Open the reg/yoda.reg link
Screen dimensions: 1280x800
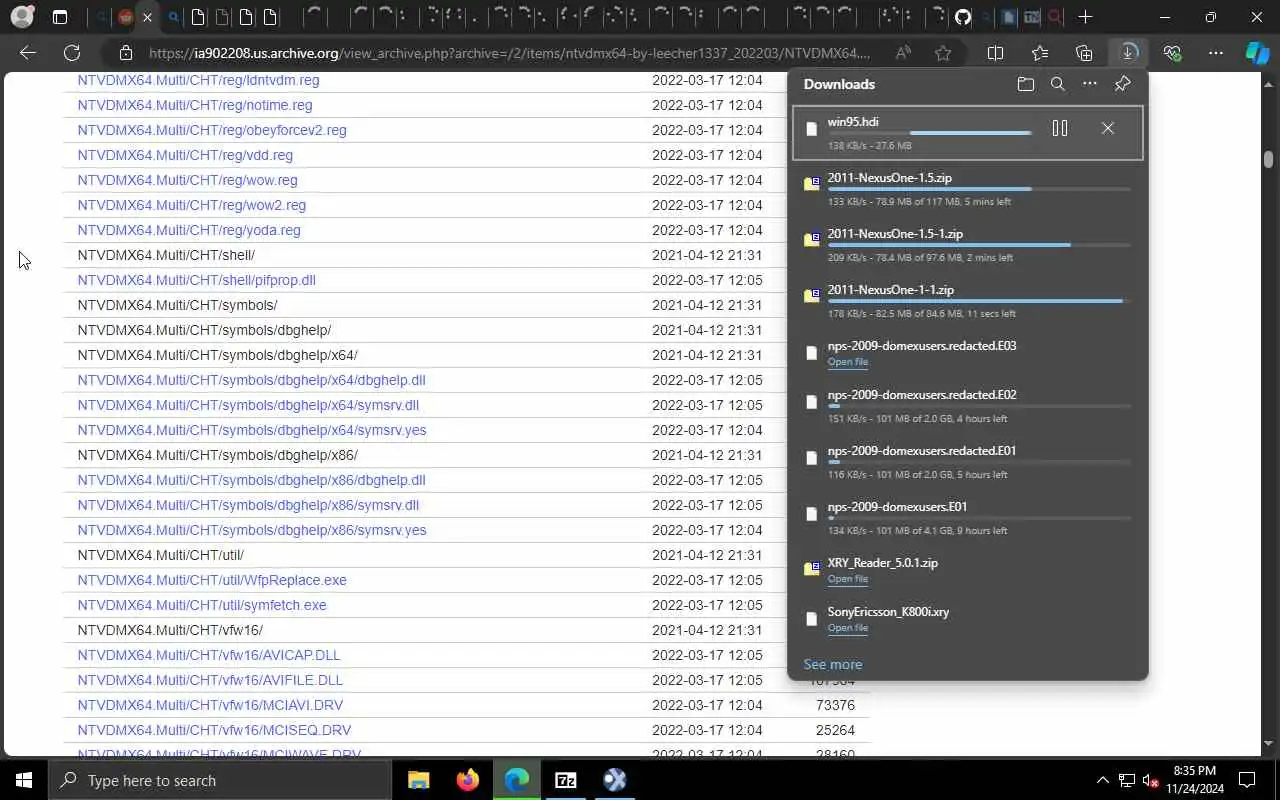[189, 230]
